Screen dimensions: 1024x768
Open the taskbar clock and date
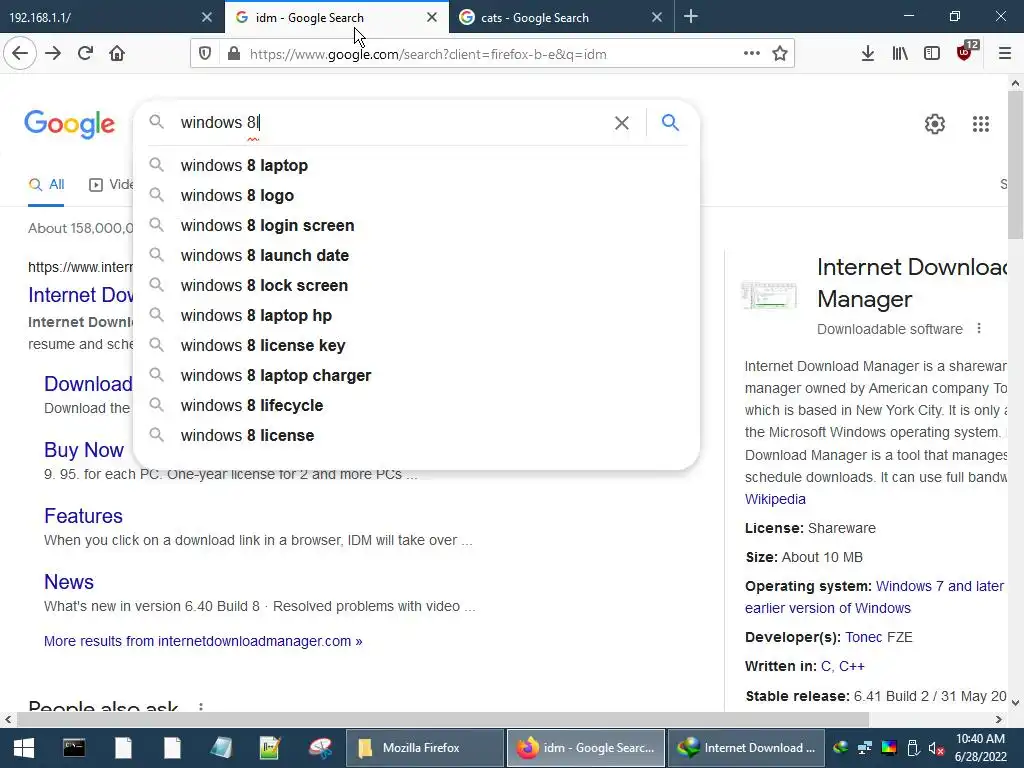pyautogui.click(x=980, y=748)
